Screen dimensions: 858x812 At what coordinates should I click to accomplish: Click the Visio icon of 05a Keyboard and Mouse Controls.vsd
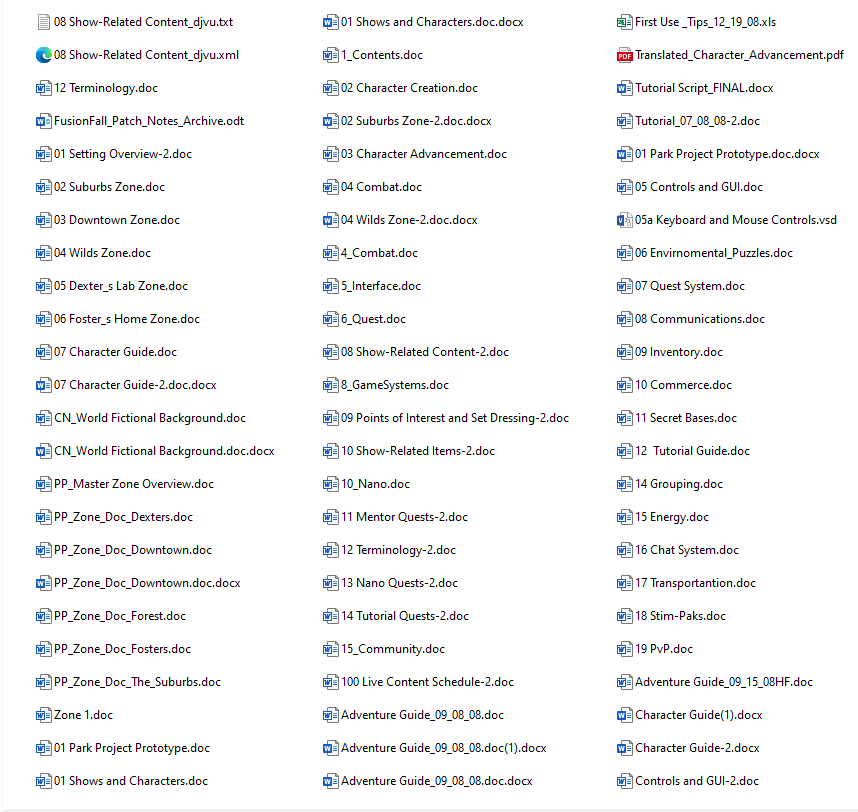point(624,220)
